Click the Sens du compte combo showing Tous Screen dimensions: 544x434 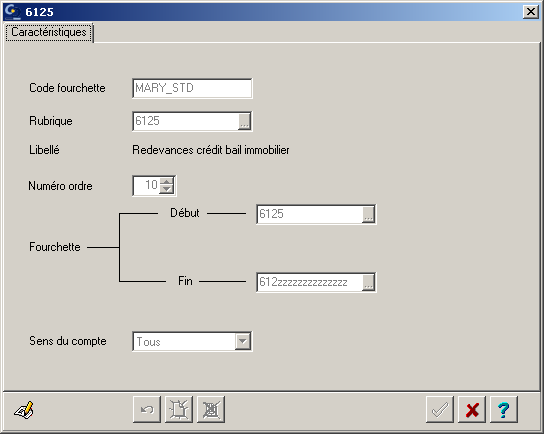click(192, 341)
